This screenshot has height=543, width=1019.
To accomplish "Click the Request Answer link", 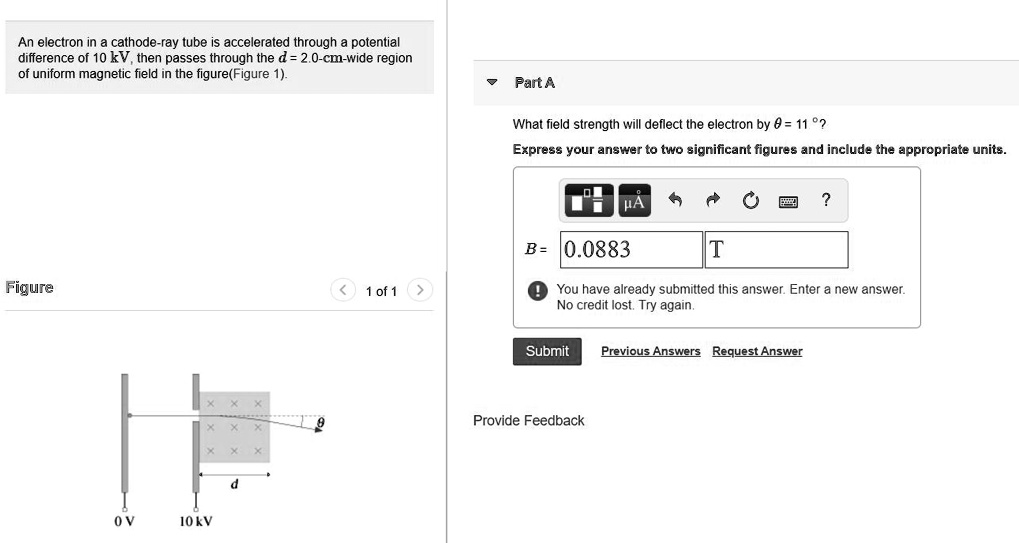I will pos(757,351).
